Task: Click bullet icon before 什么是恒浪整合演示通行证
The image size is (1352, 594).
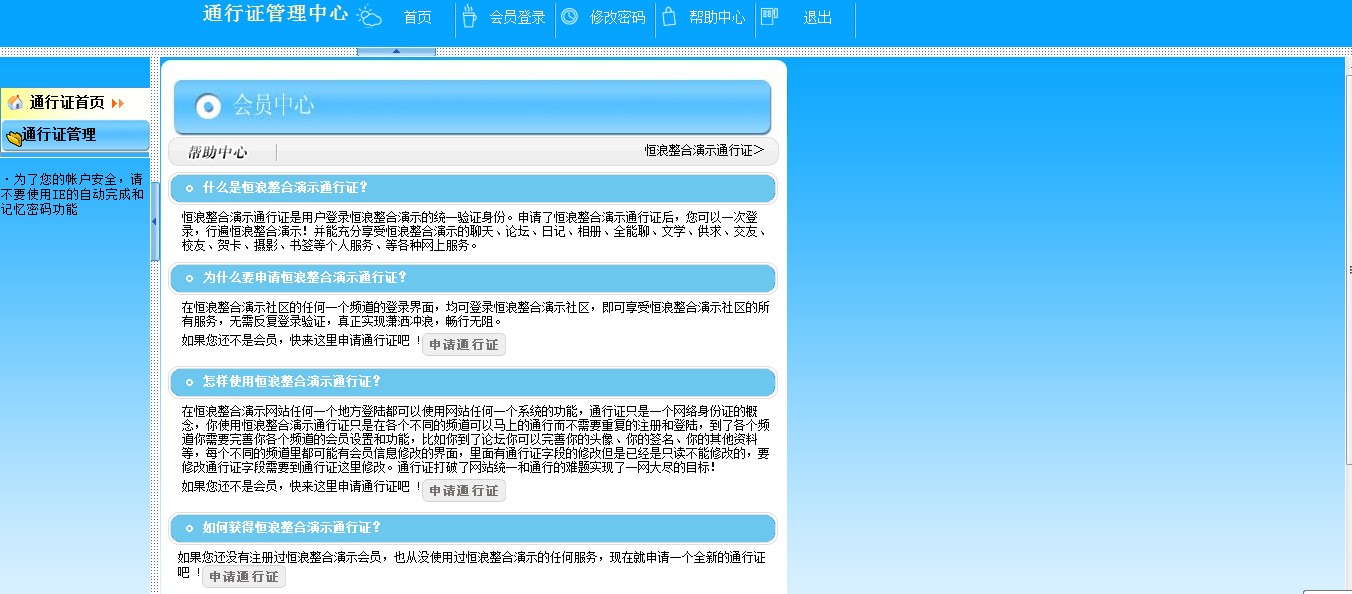Action: (x=189, y=187)
